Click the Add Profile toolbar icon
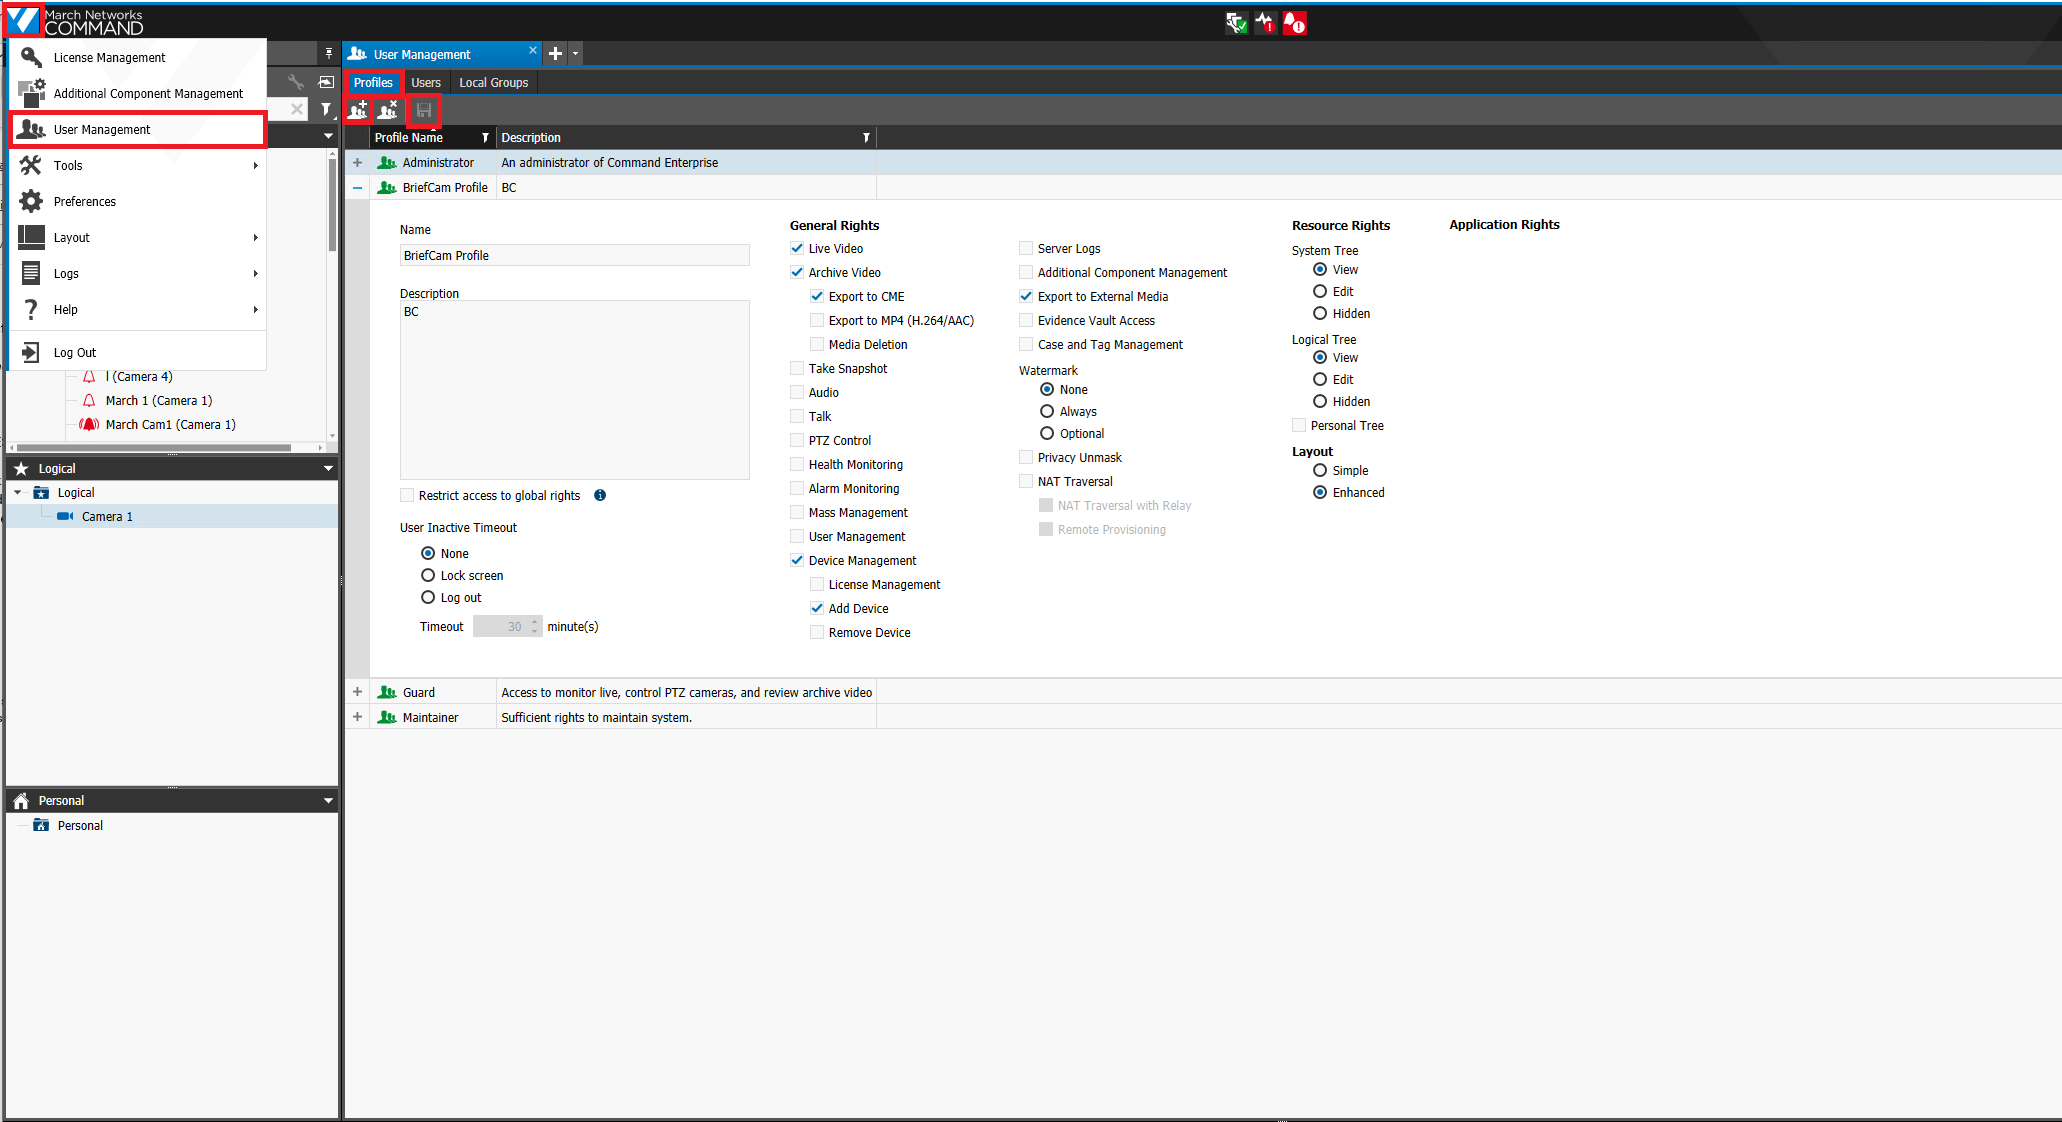This screenshot has height=1122, width=2062. [x=358, y=110]
